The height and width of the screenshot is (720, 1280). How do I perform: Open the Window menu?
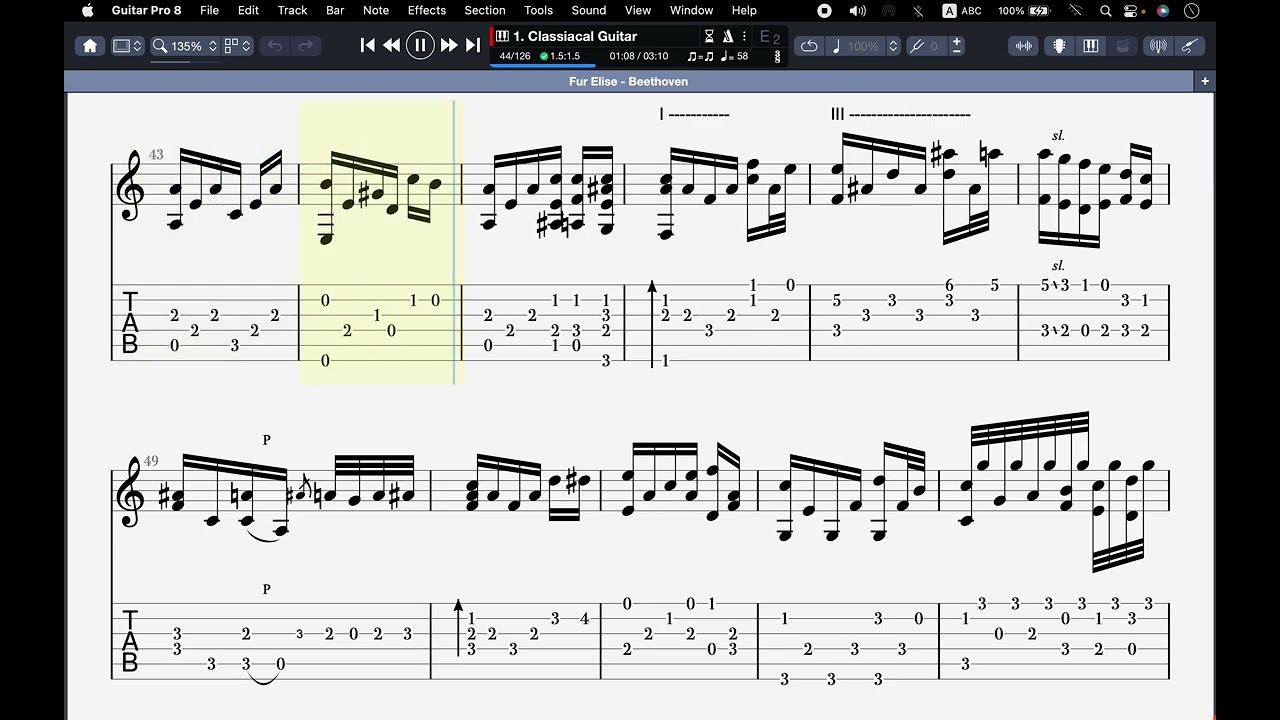(x=691, y=10)
